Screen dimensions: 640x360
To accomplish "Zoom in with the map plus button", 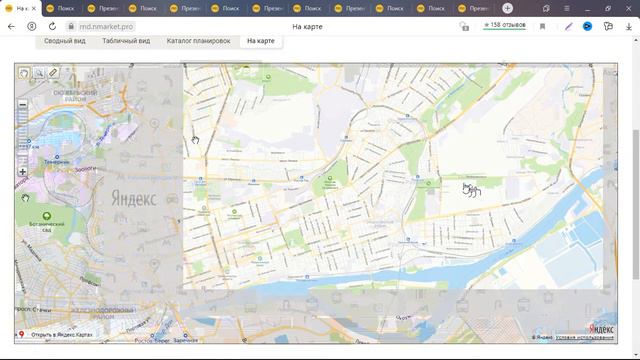I will 22,172.
